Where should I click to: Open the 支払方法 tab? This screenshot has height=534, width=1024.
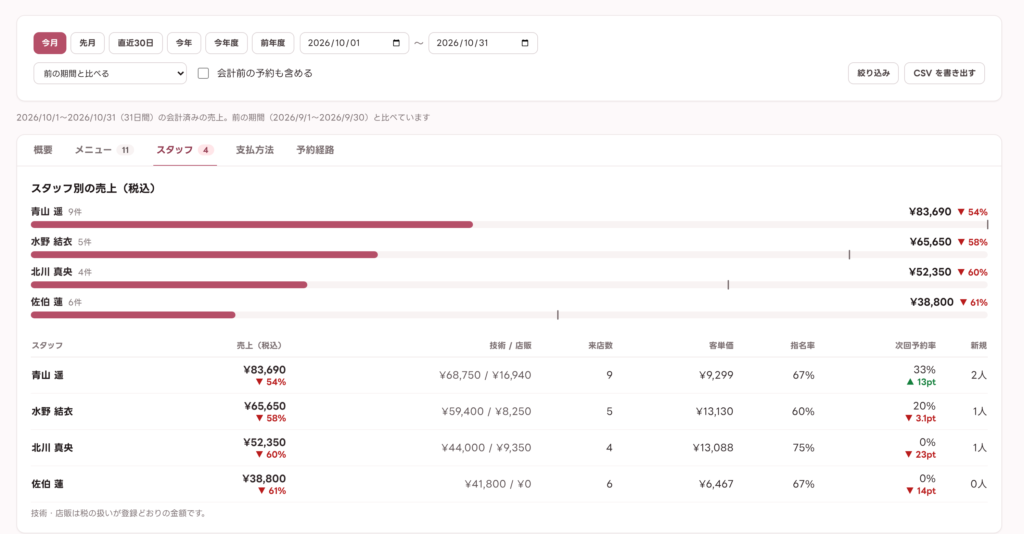[x=255, y=150]
